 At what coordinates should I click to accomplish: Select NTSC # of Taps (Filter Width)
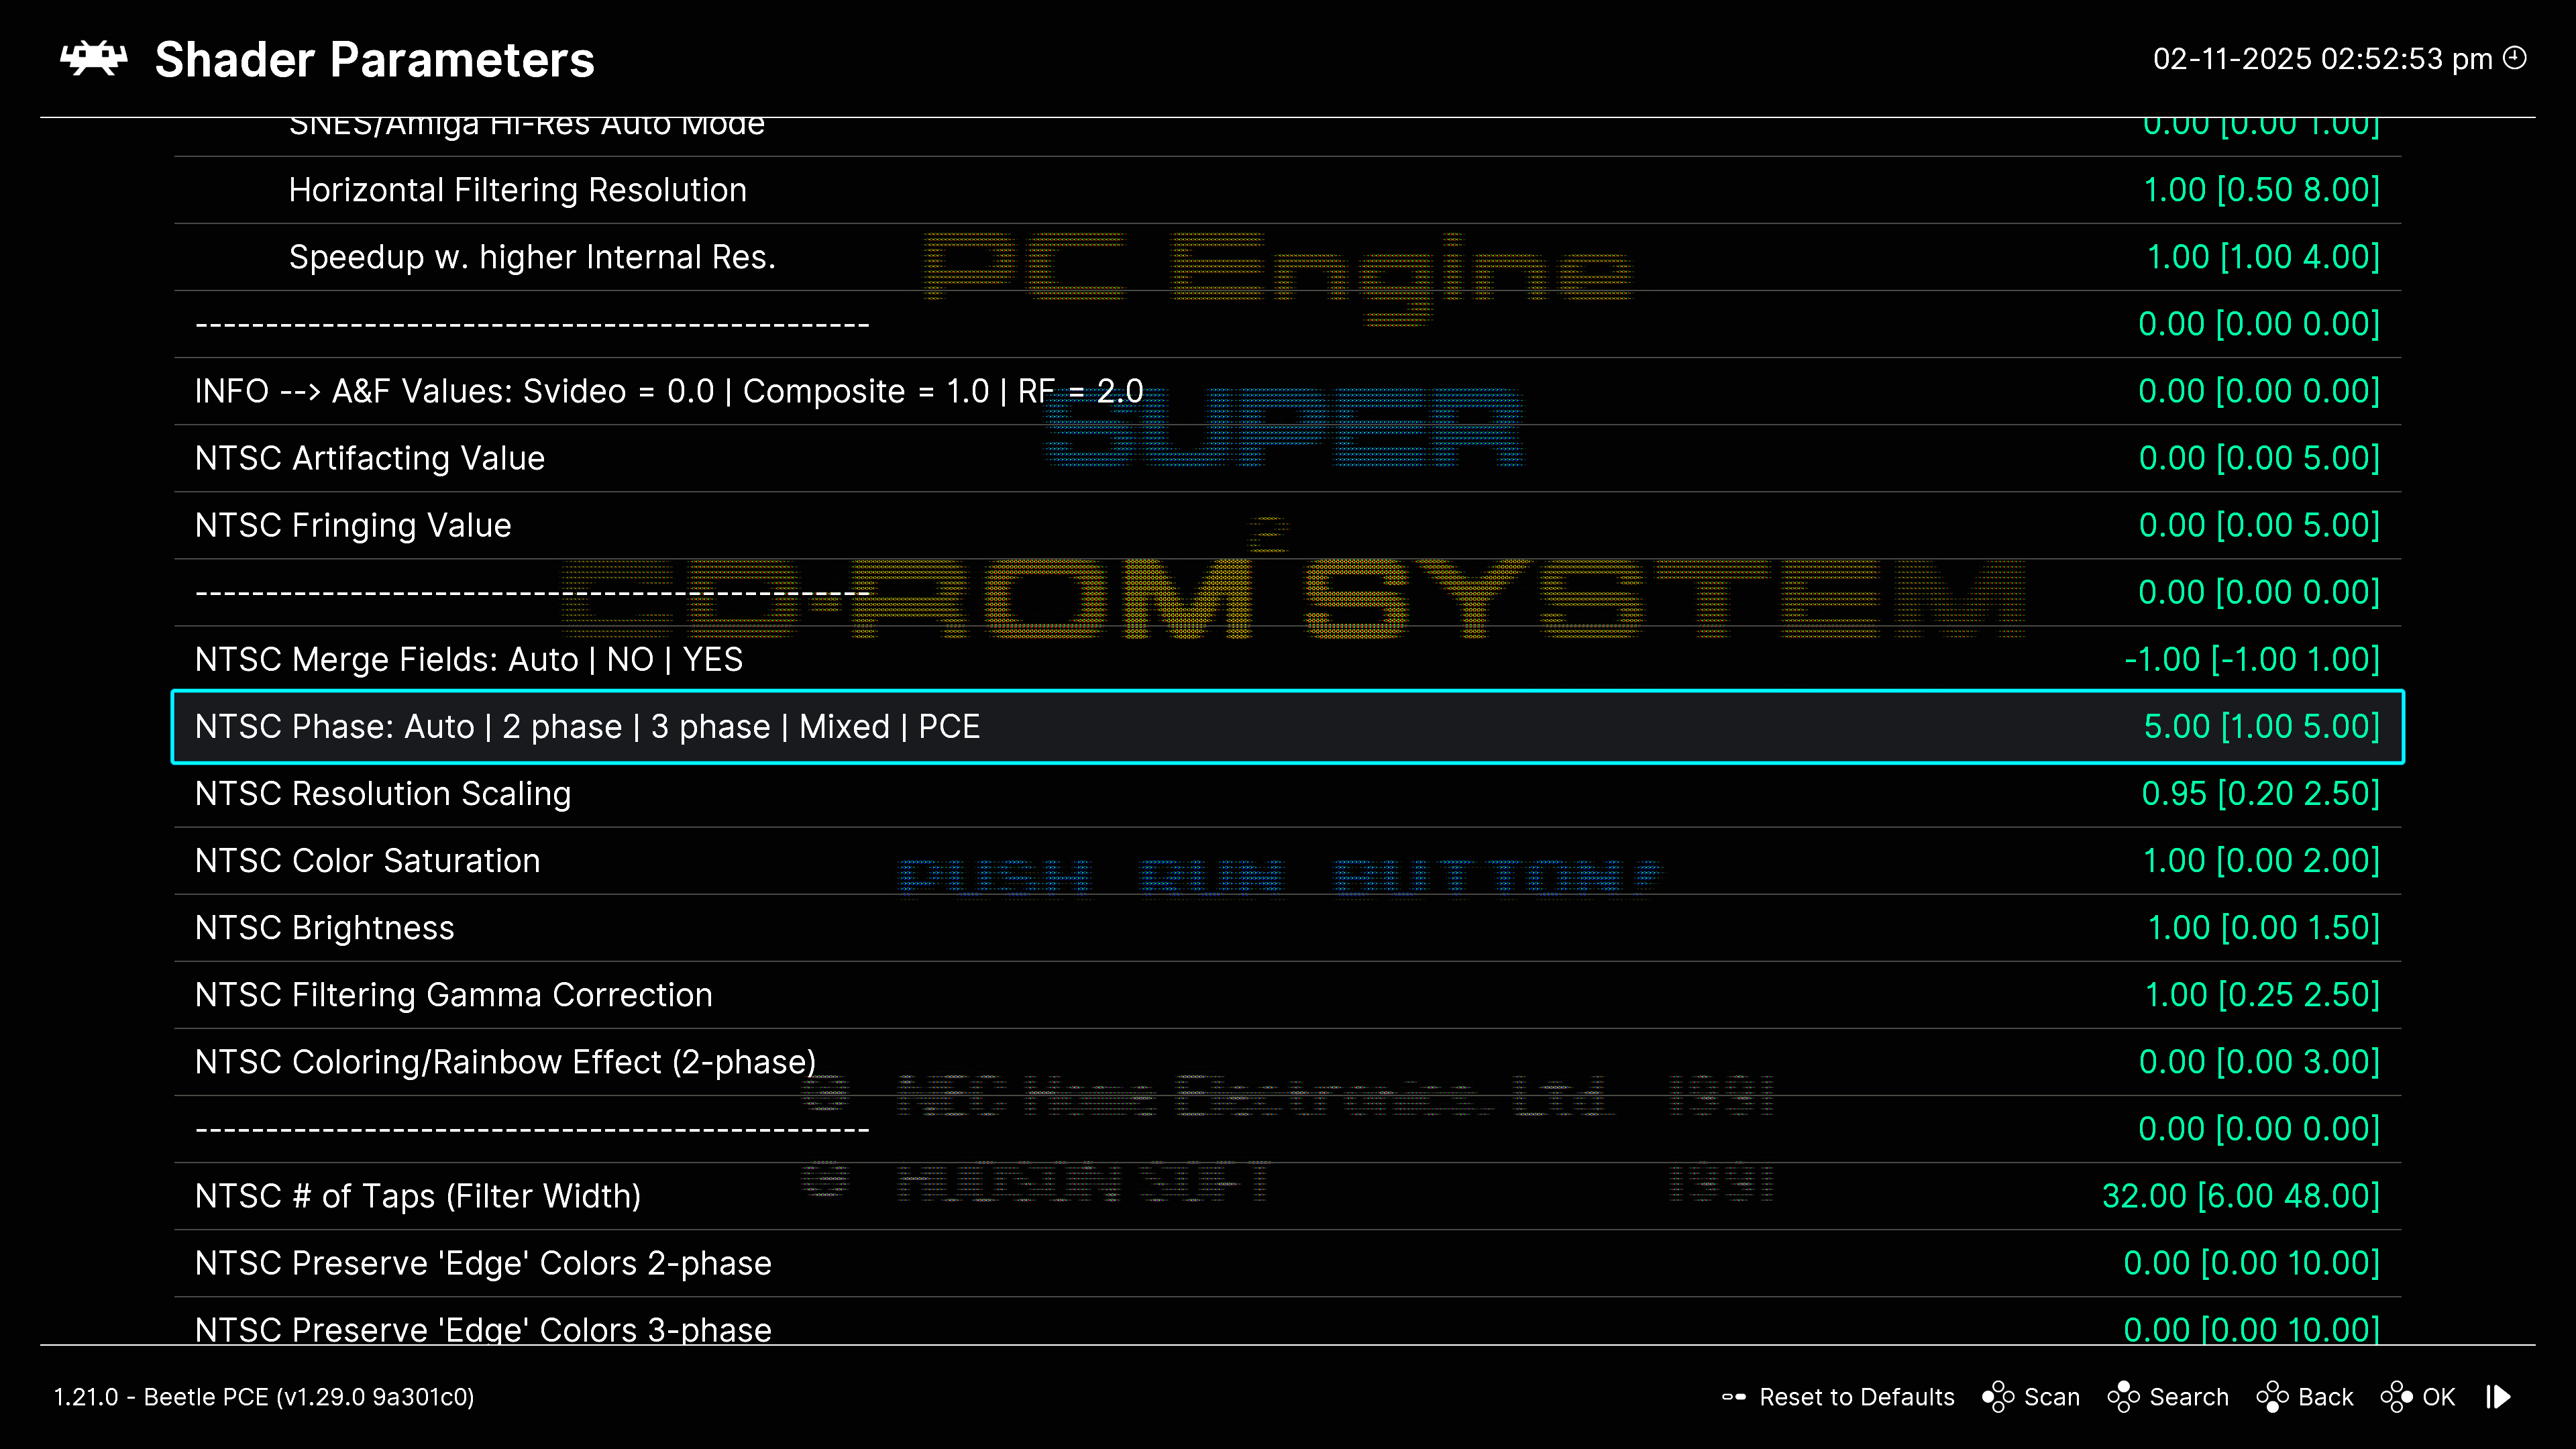pyautogui.click(x=417, y=1196)
